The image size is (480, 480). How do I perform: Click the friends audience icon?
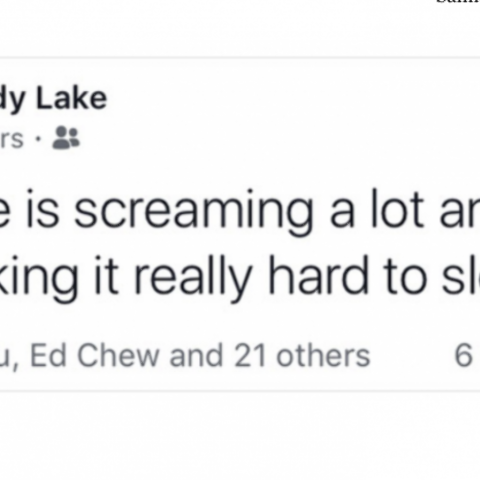66,137
